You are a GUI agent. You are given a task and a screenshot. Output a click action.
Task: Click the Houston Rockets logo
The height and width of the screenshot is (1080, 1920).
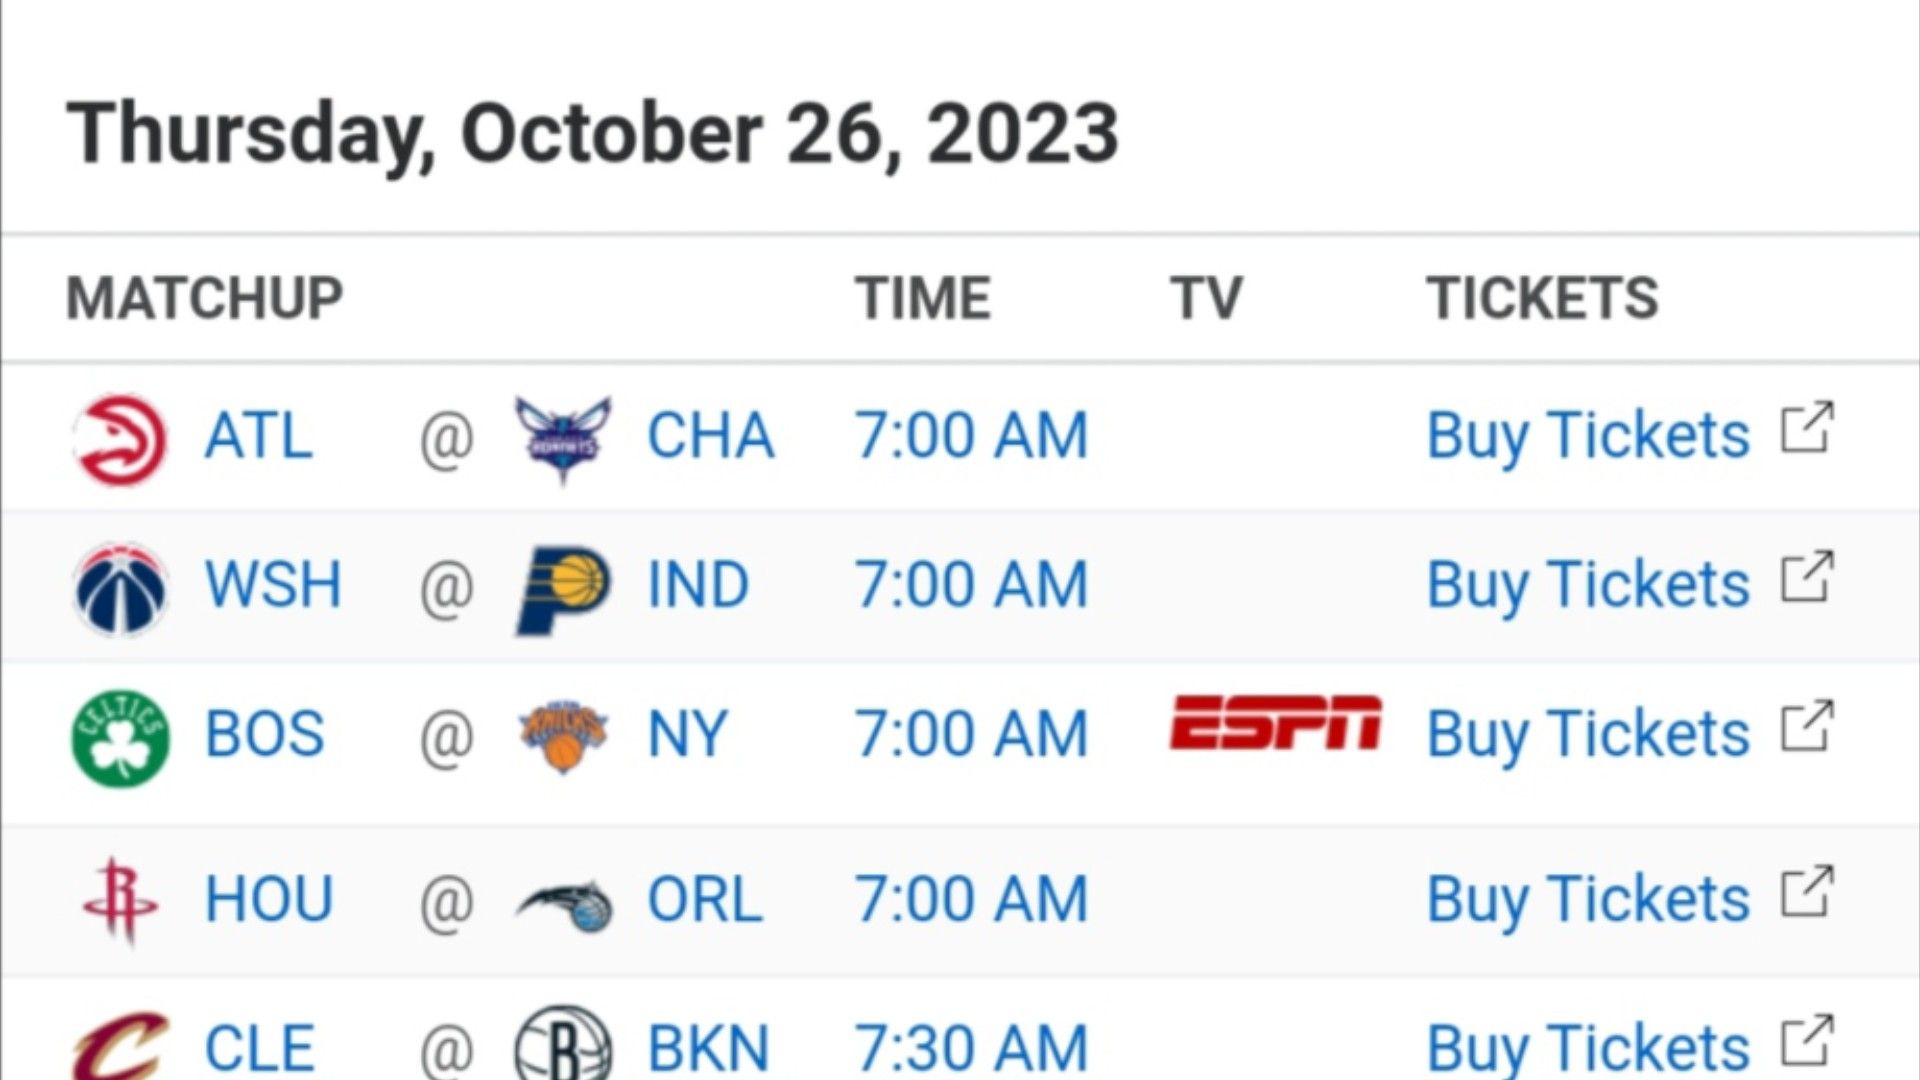tap(121, 901)
